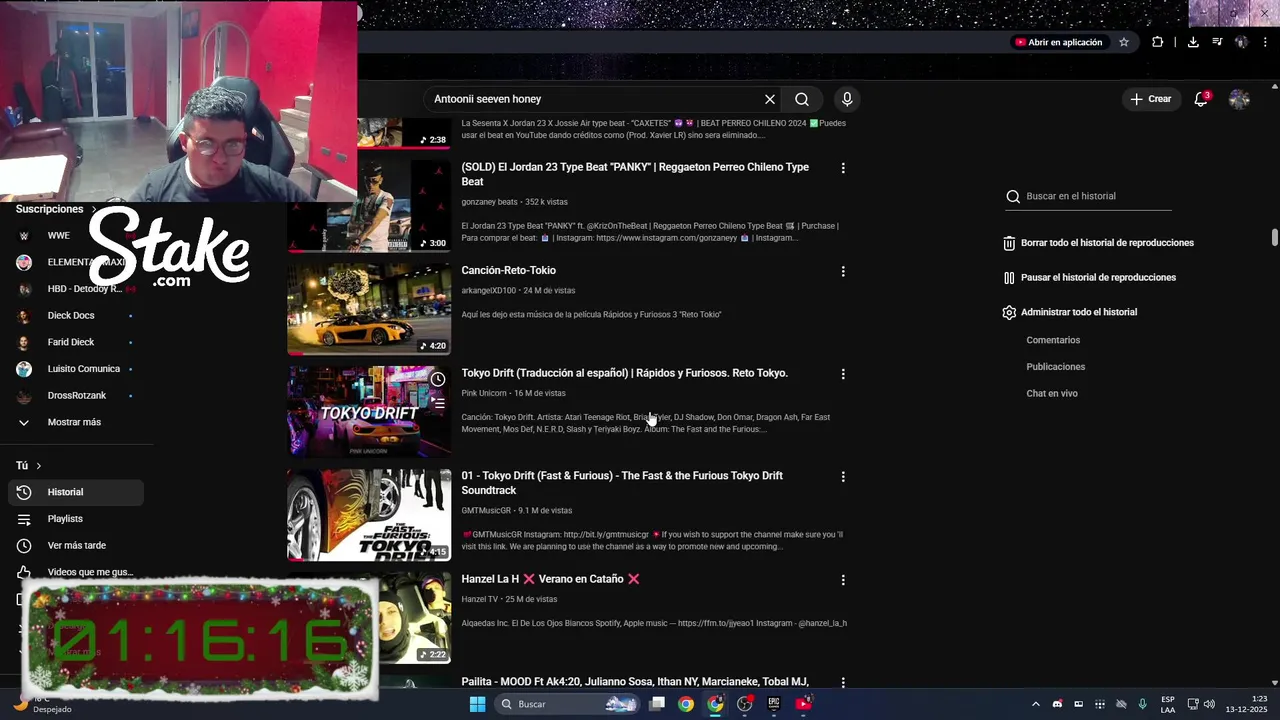Go to the WWE subscription channel
This screenshot has width=1280, height=720.
tap(58, 235)
